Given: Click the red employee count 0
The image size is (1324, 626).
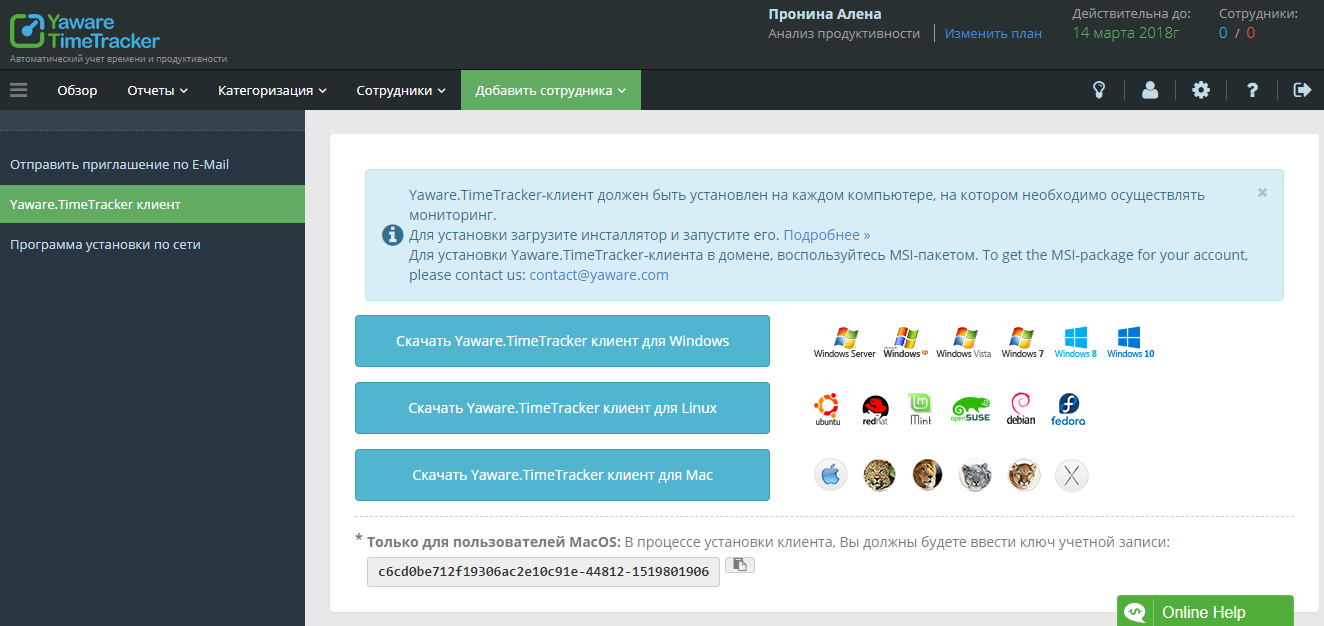Looking at the screenshot, I should (1250, 33).
